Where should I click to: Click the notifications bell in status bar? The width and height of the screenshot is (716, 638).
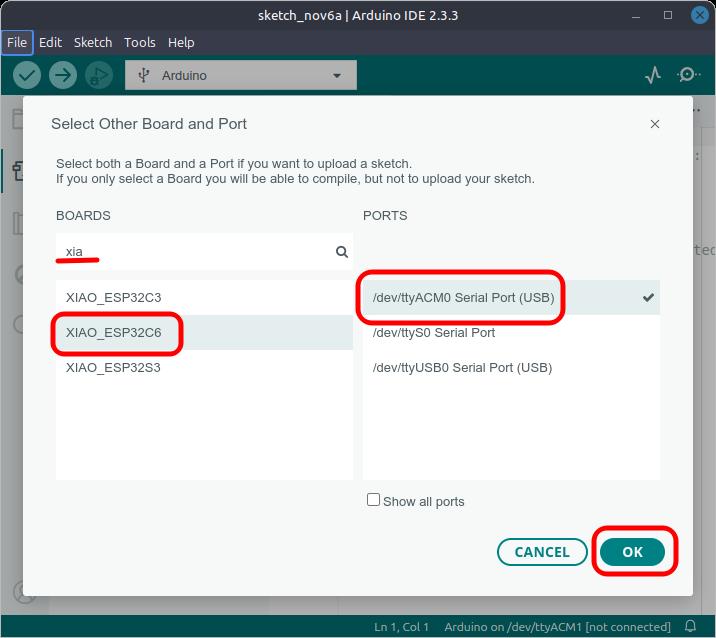[x=690, y=627]
